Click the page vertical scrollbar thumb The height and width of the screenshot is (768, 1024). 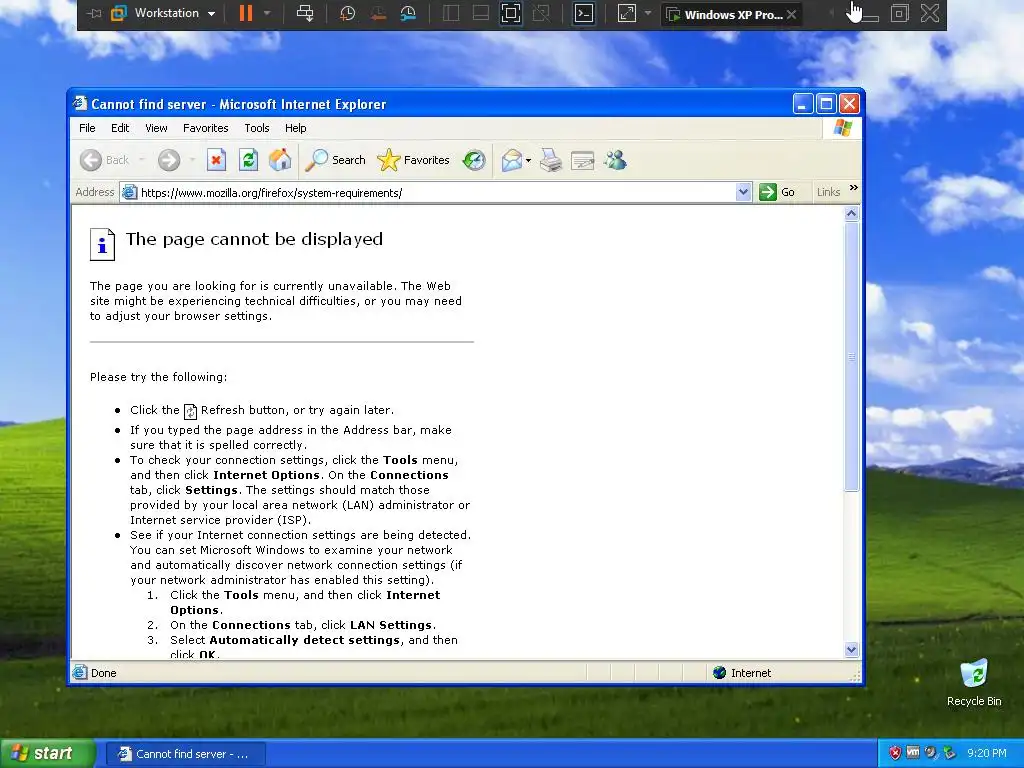pyautogui.click(x=851, y=357)
